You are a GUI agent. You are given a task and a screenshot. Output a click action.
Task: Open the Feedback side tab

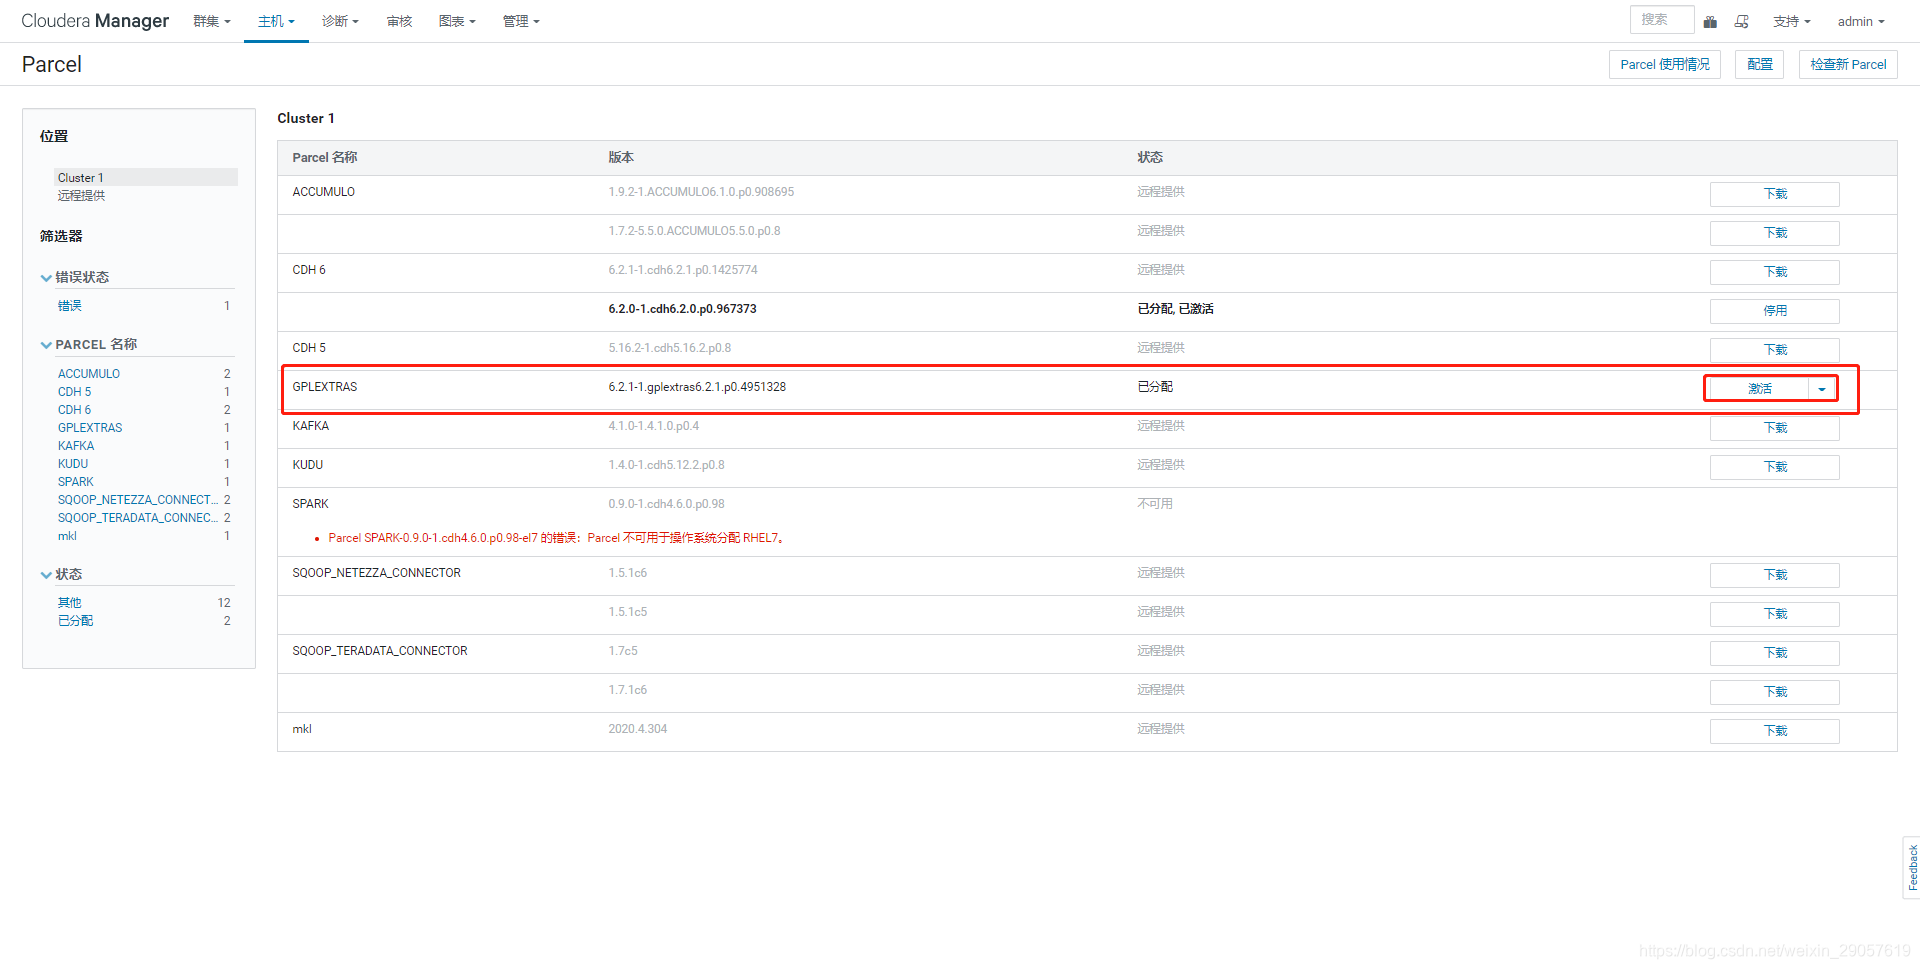1912,867
